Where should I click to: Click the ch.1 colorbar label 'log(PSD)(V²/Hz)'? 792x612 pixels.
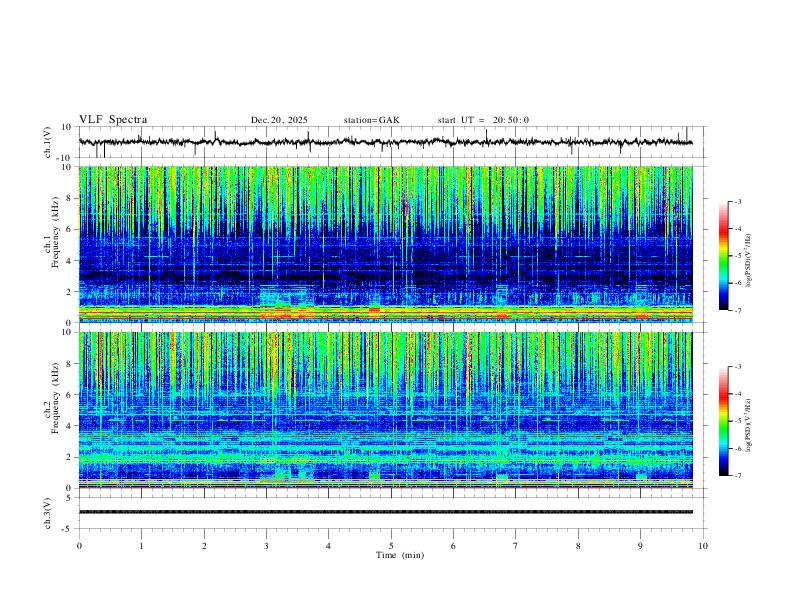click(749, 261)
